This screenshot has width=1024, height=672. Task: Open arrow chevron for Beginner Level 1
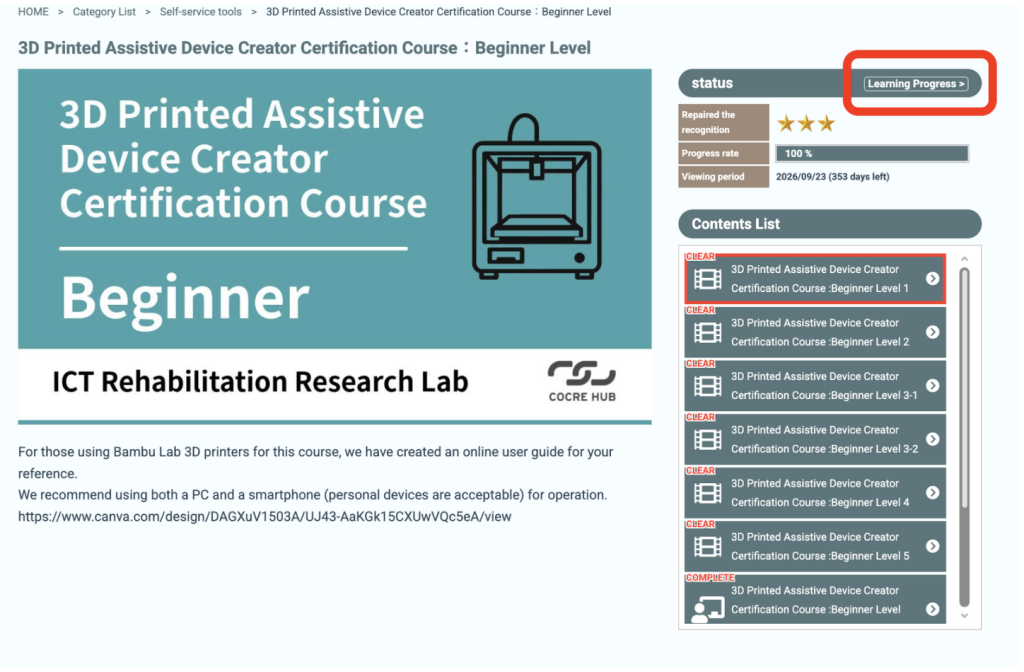(x=932, y=279)
